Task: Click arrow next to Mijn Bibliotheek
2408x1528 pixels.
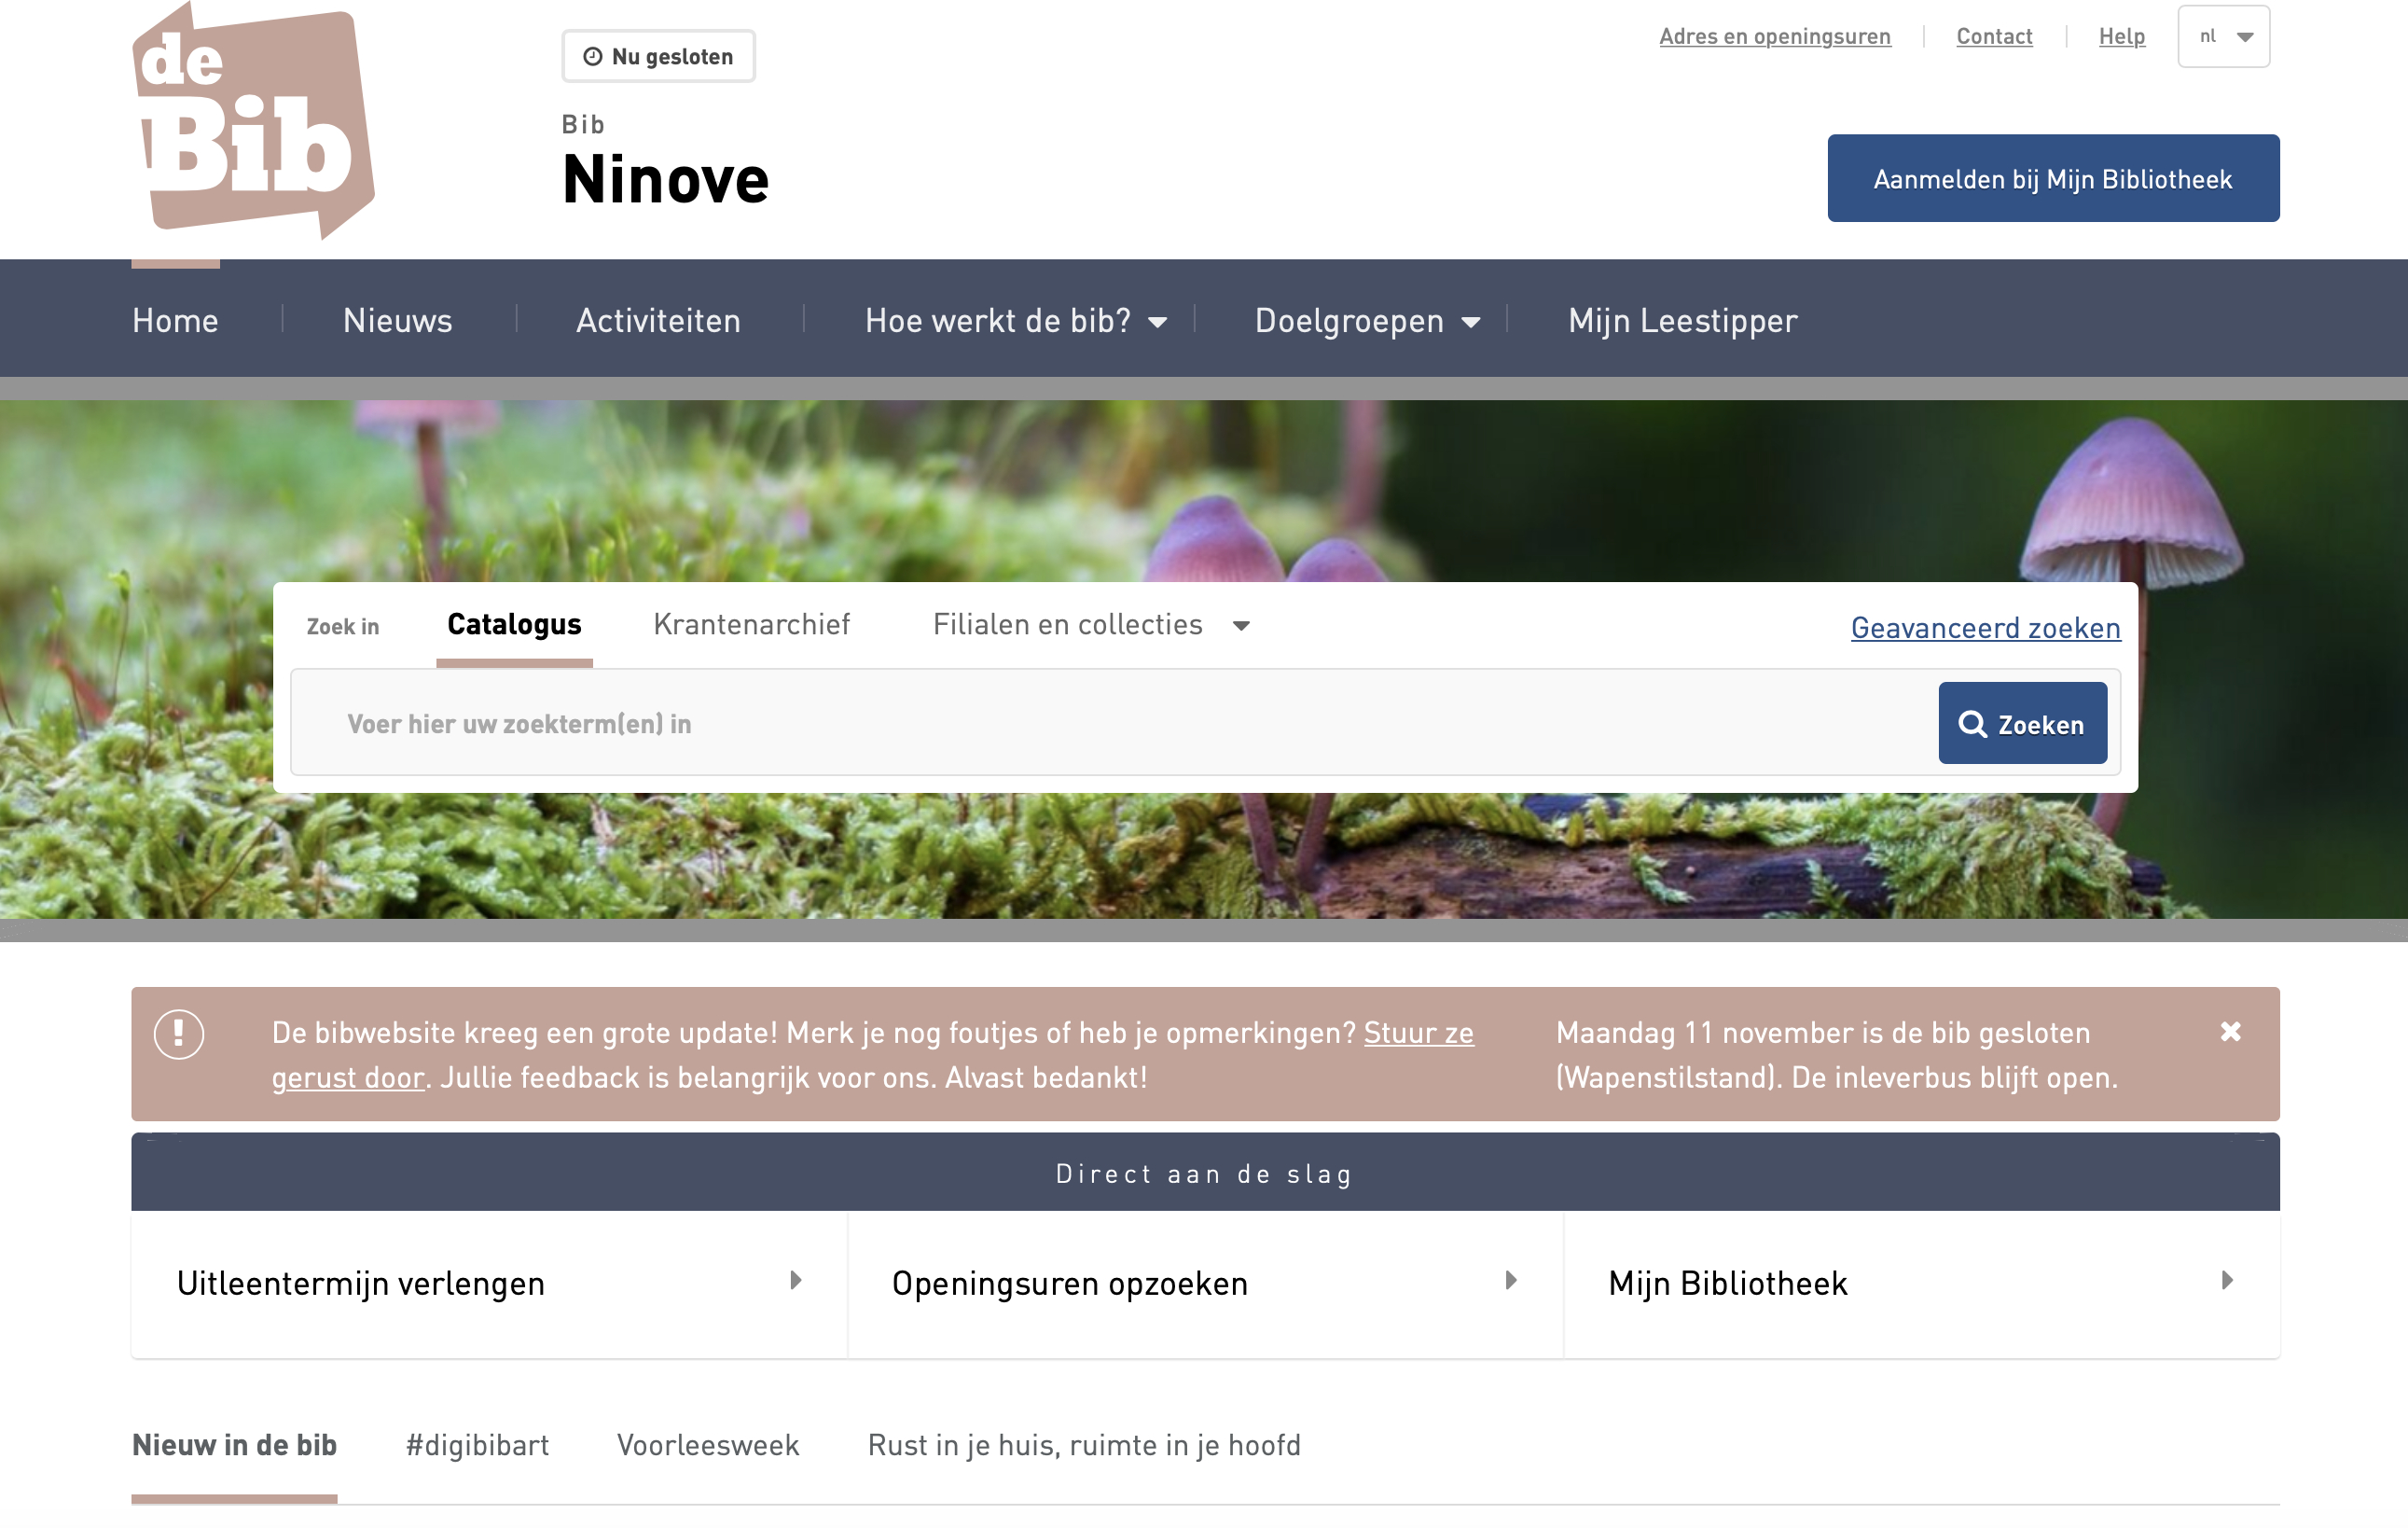Action: point(2227,1280)
